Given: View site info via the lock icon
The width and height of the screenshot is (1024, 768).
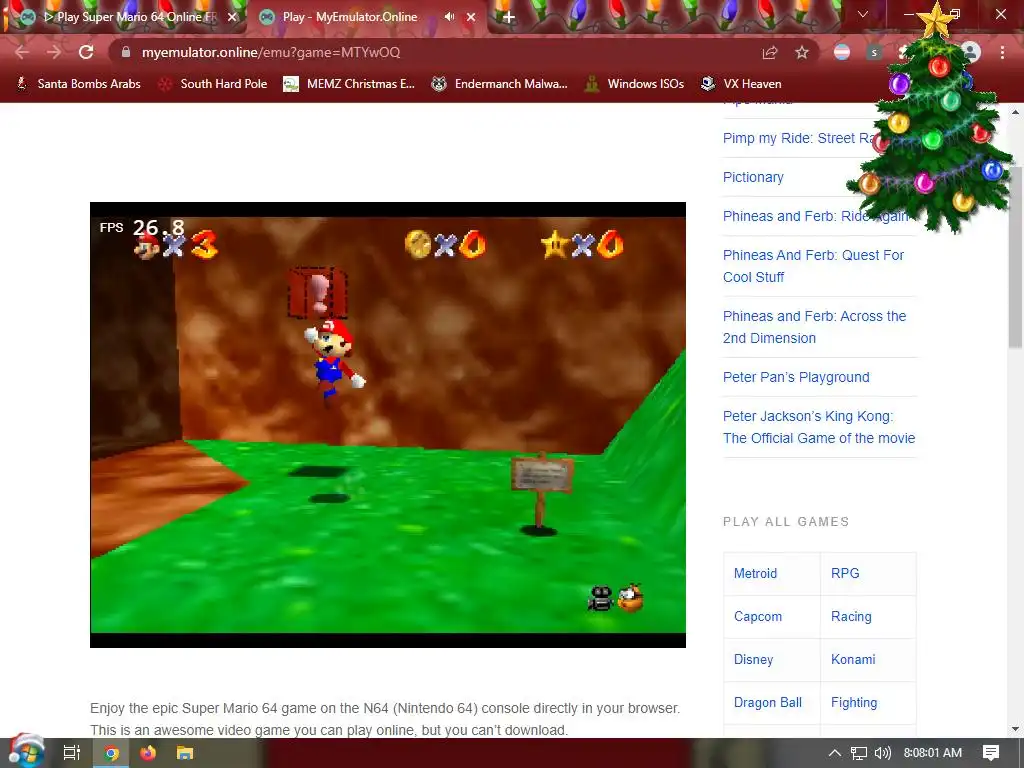Looking at the screenshot, I should coord(126,52).
